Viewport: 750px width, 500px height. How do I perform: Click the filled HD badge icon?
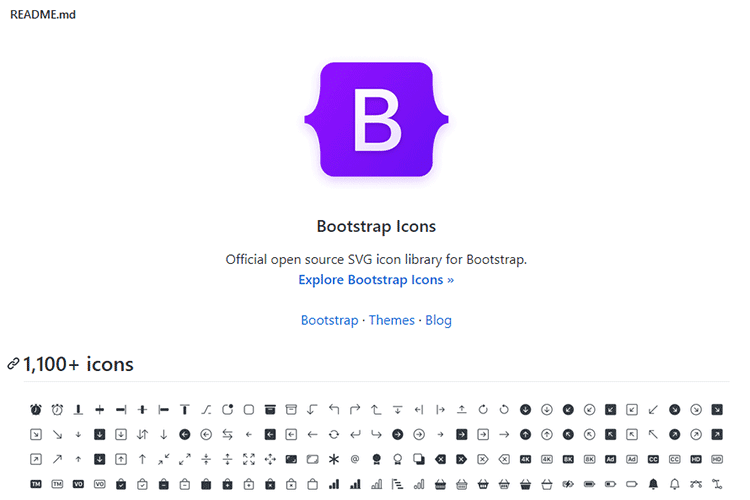696,459
